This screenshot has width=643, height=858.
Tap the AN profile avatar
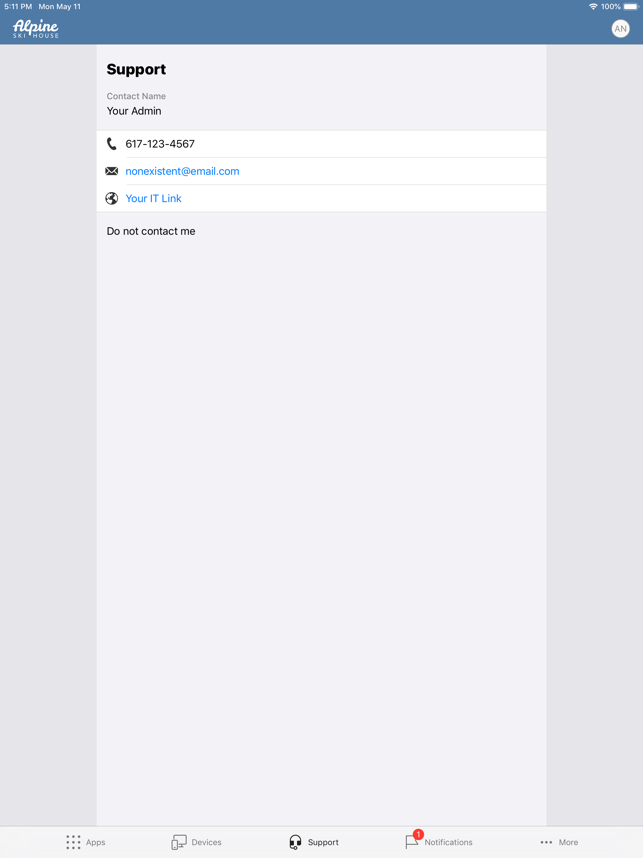[x=620, y=29]
